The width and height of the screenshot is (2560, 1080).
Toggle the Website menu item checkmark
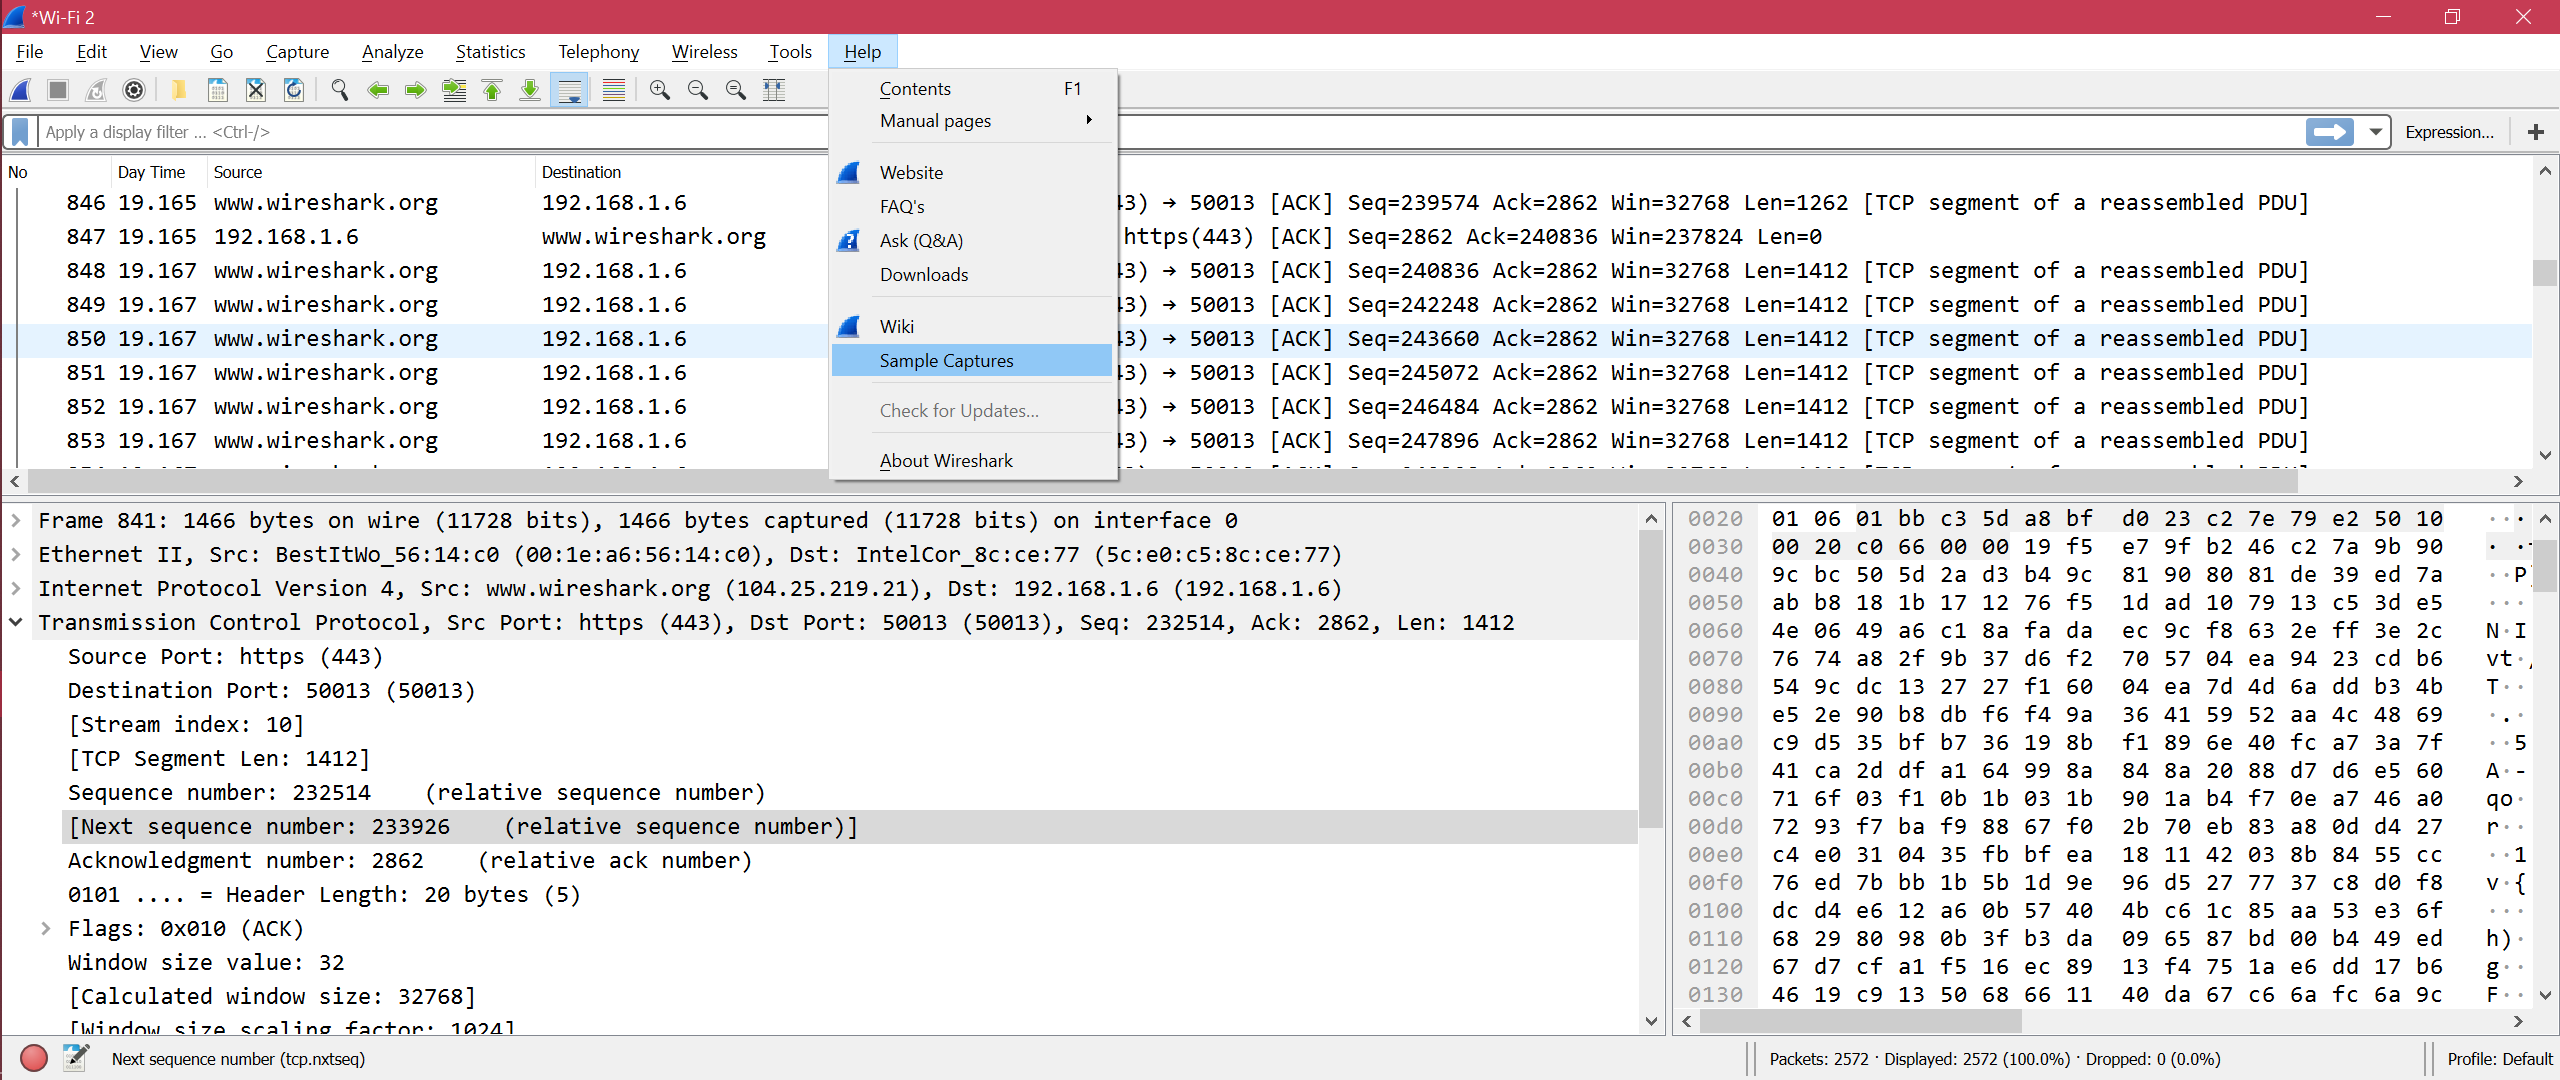pyautogui.click(x=908, y=171)
